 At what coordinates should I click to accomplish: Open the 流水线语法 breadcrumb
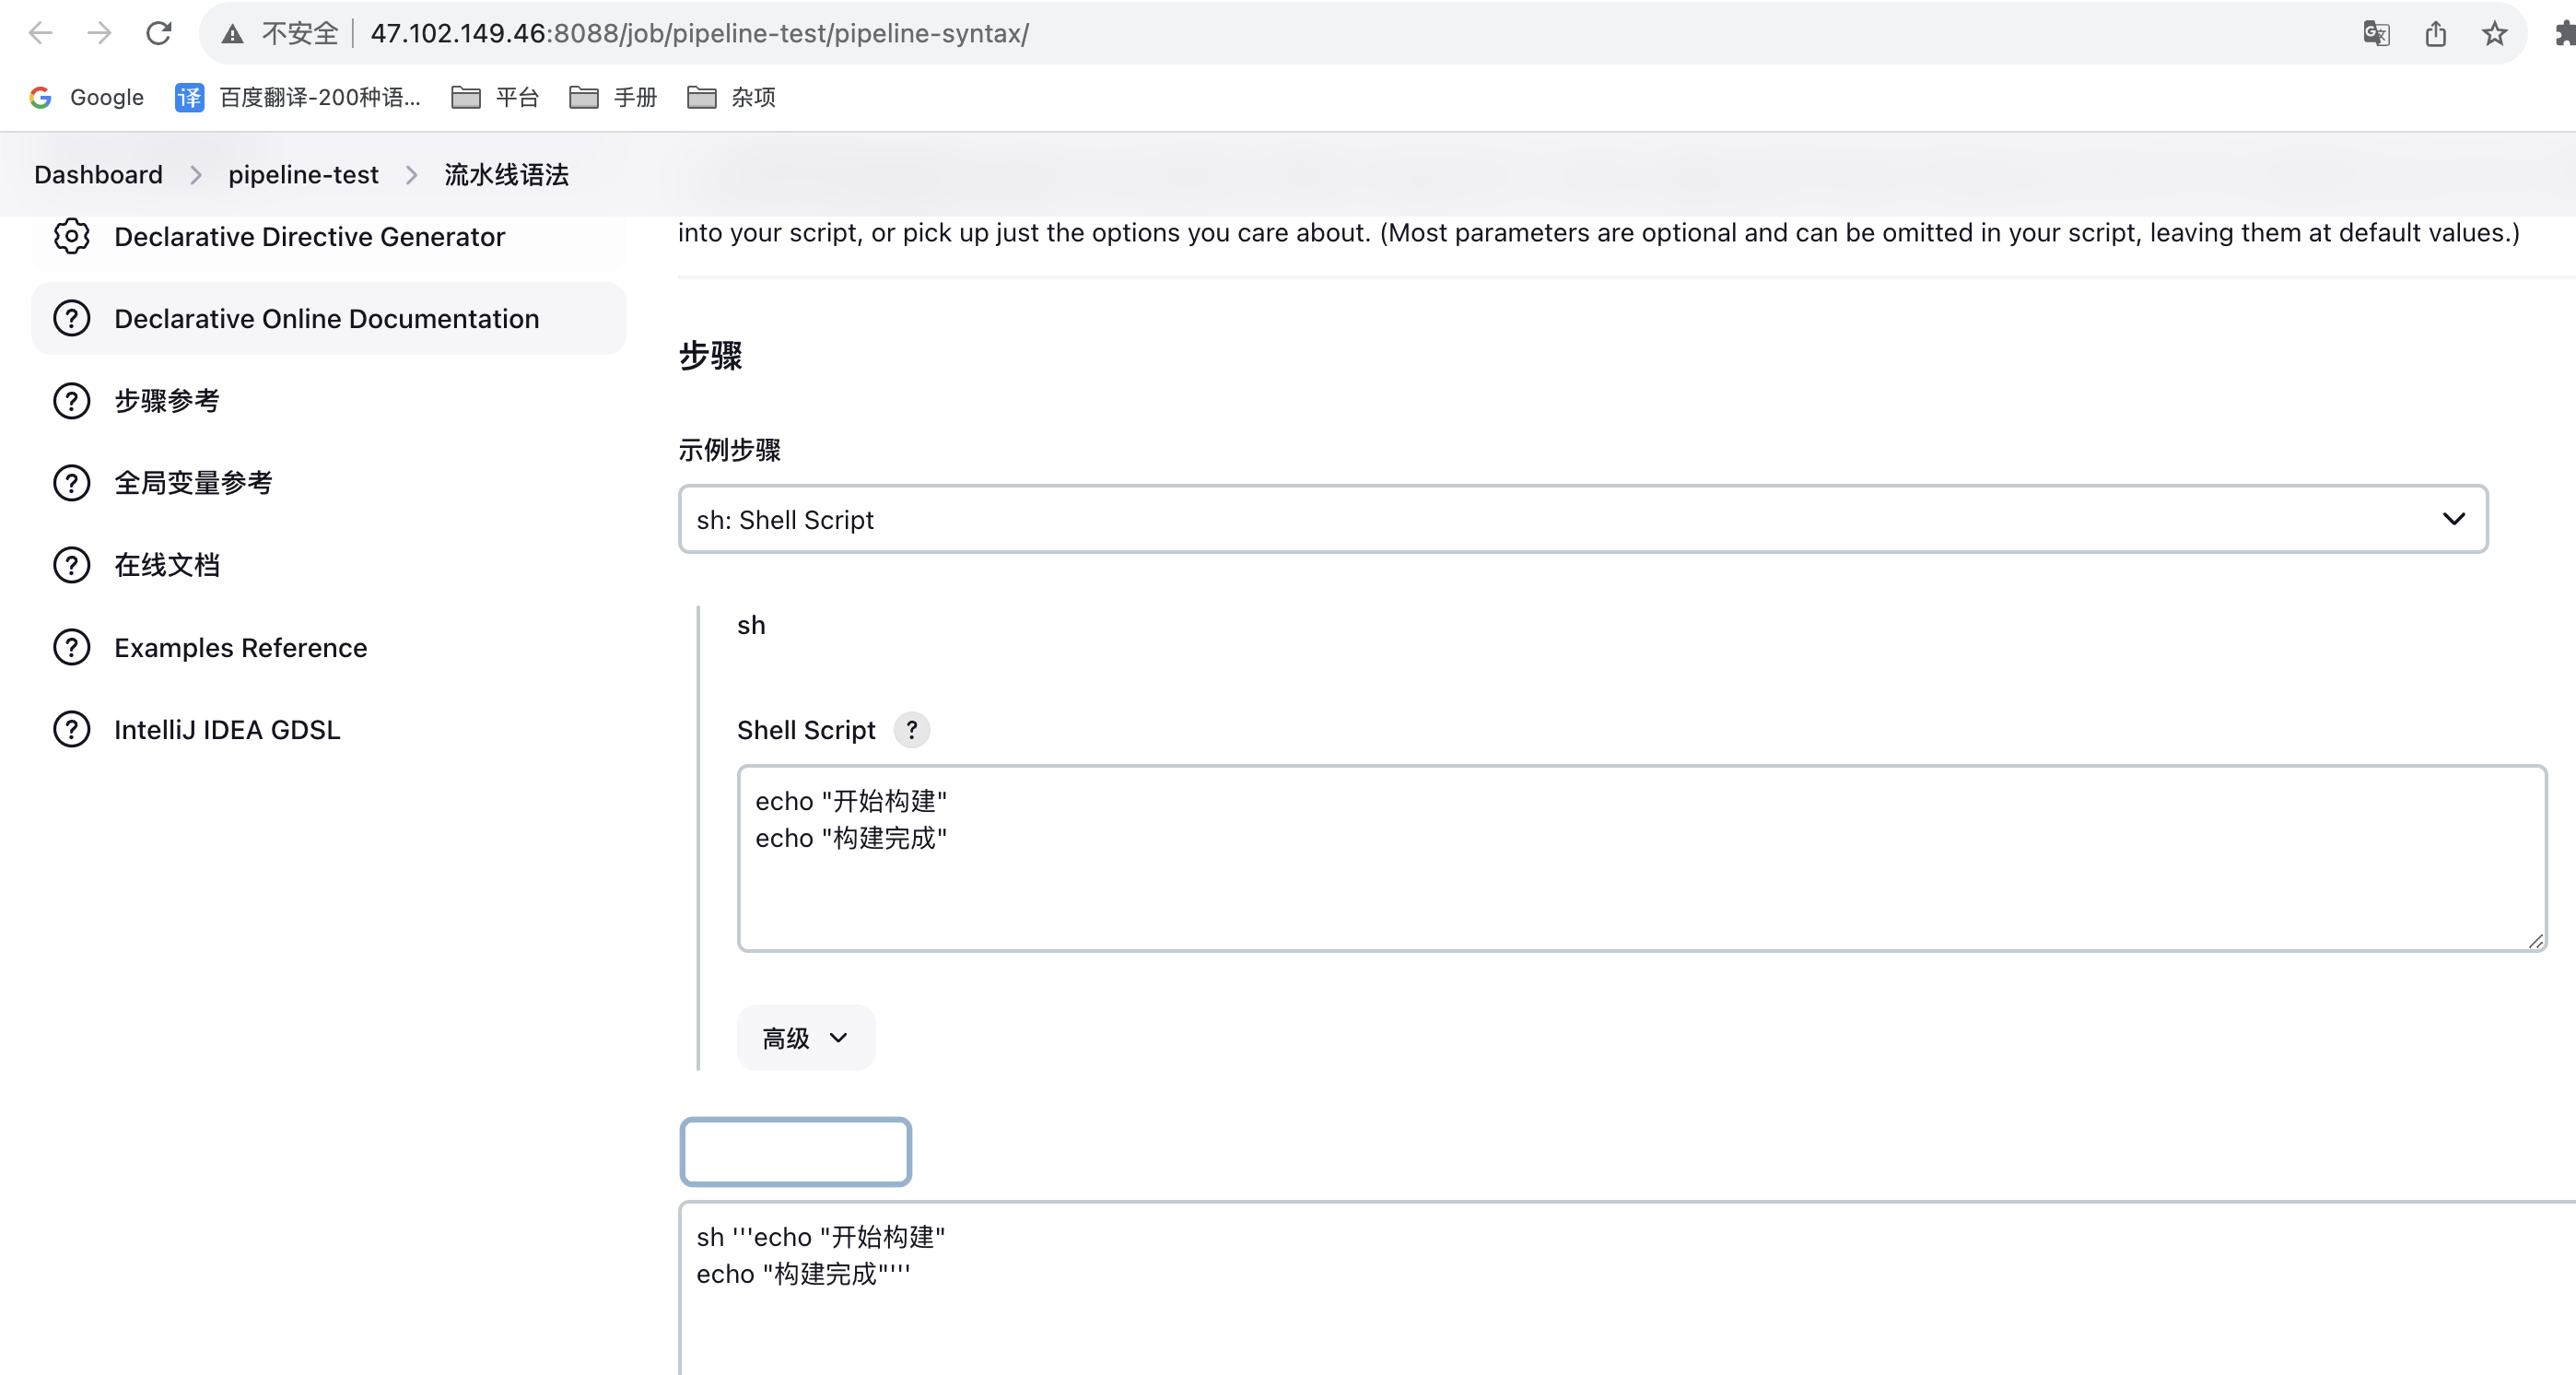[x=506, y=174]
